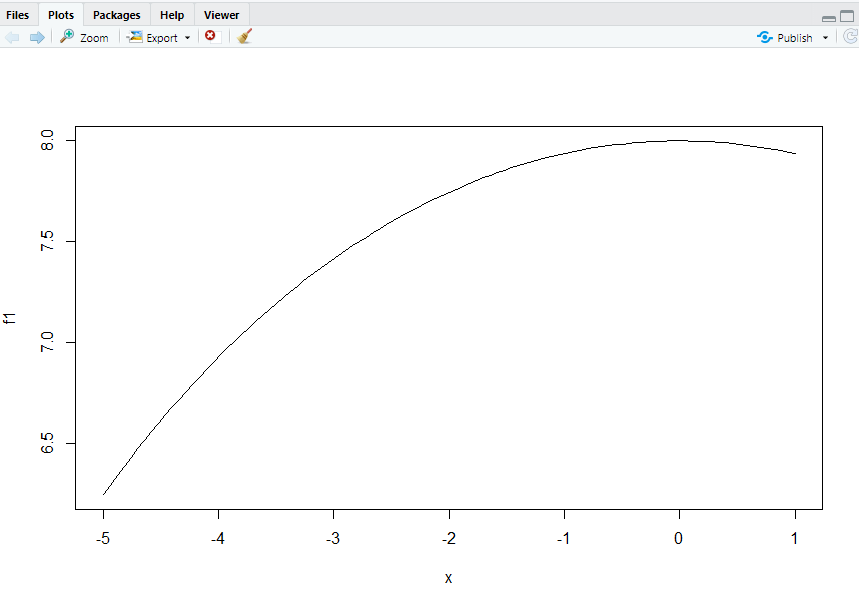Click the x-axis tick label -5

tap(103, 539)
